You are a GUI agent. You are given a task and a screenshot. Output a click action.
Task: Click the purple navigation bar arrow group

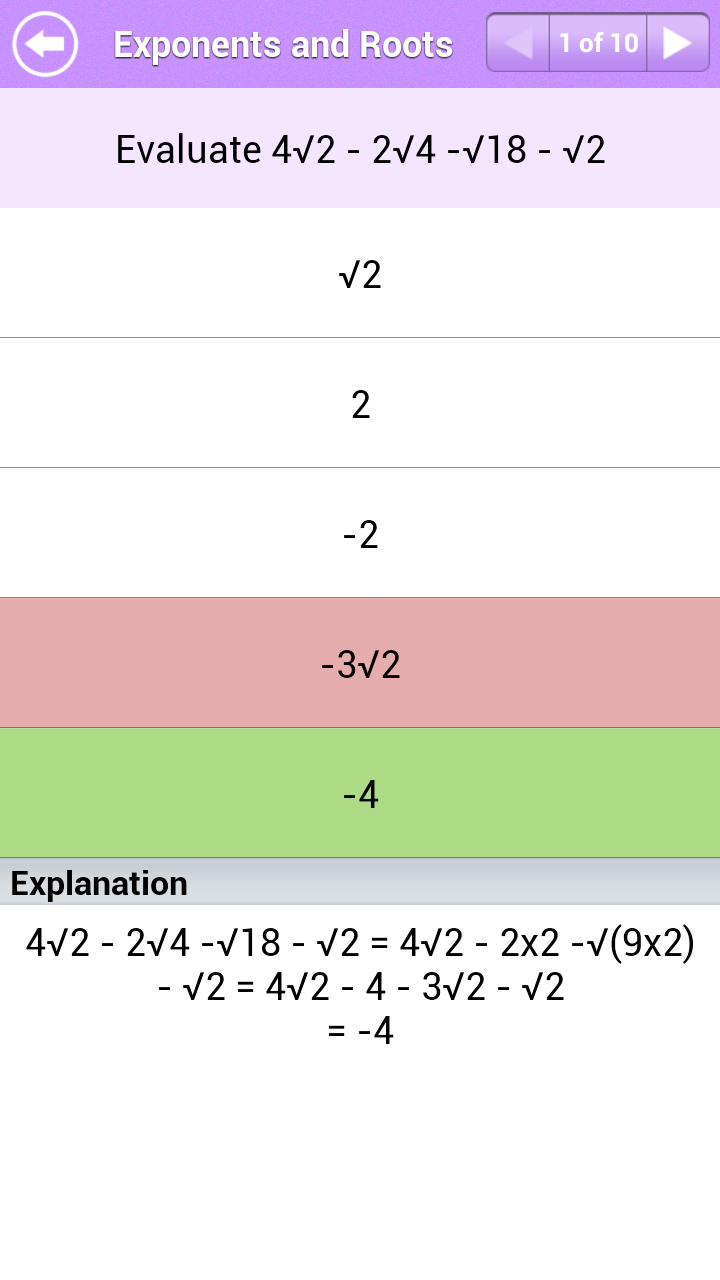coord(597,43)
